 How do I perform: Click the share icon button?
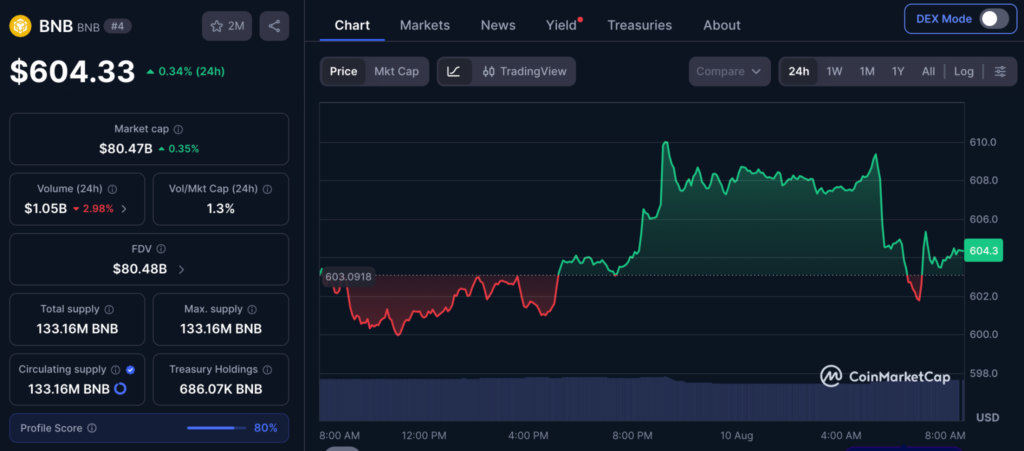click(274, 26)
